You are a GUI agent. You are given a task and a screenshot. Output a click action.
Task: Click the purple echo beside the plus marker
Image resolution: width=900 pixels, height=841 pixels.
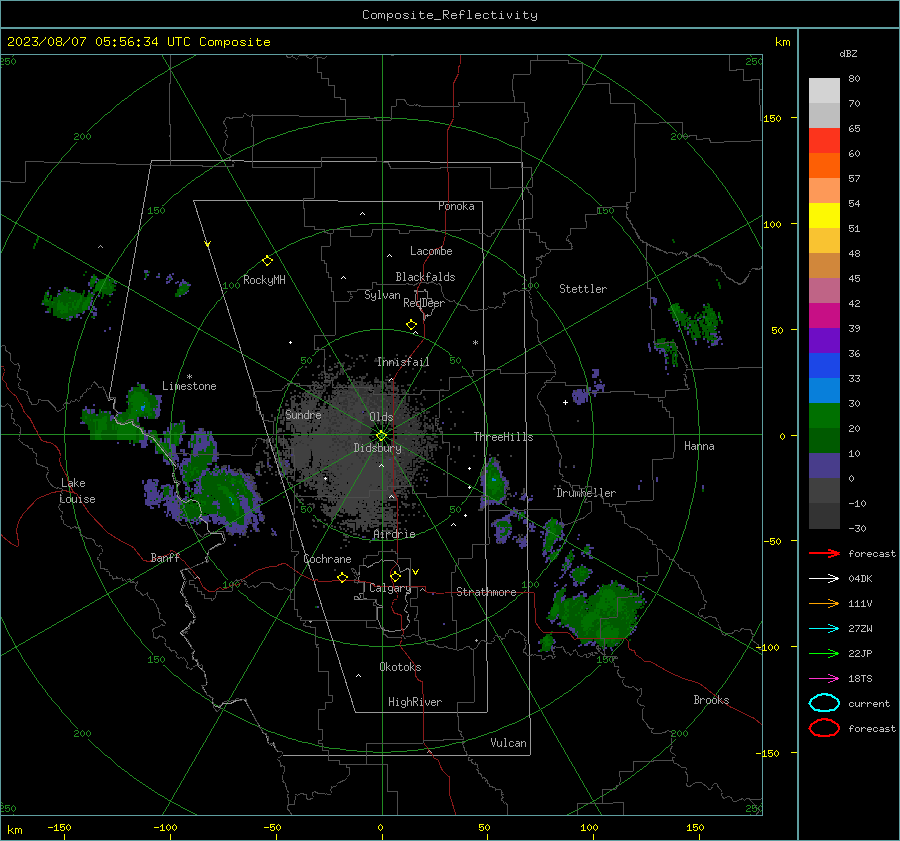580,396
